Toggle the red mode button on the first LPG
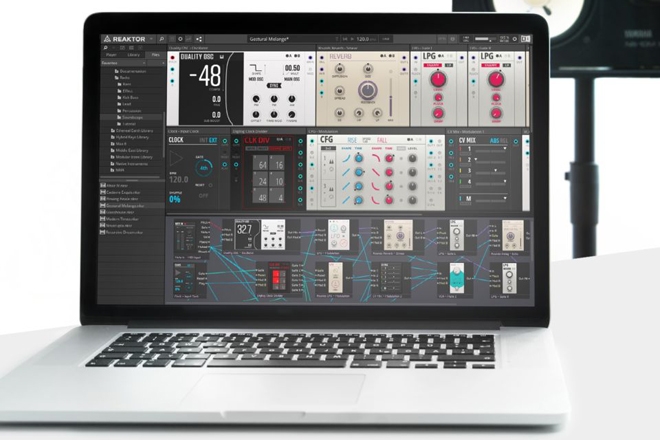The image size is (660, 440). [433, 65]
